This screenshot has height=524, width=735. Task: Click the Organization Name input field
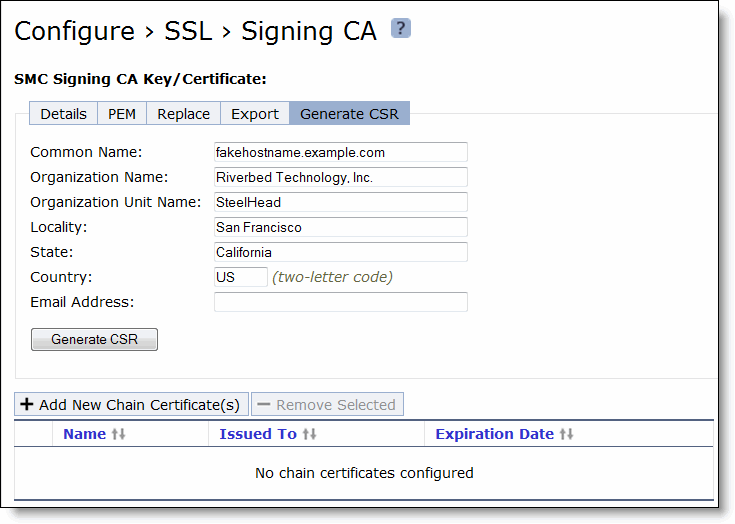pyautogui.click(x=340, y=177)
